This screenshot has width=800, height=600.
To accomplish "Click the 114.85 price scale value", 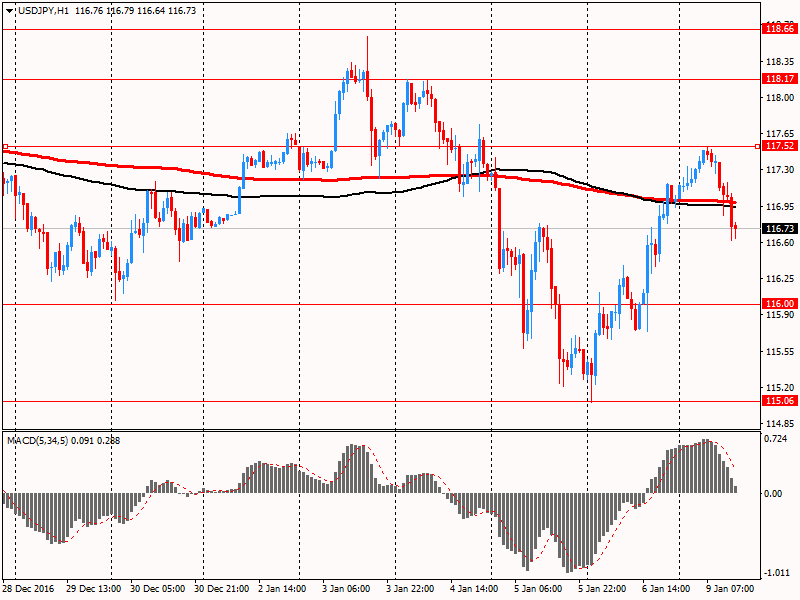I will coord(780,423).
